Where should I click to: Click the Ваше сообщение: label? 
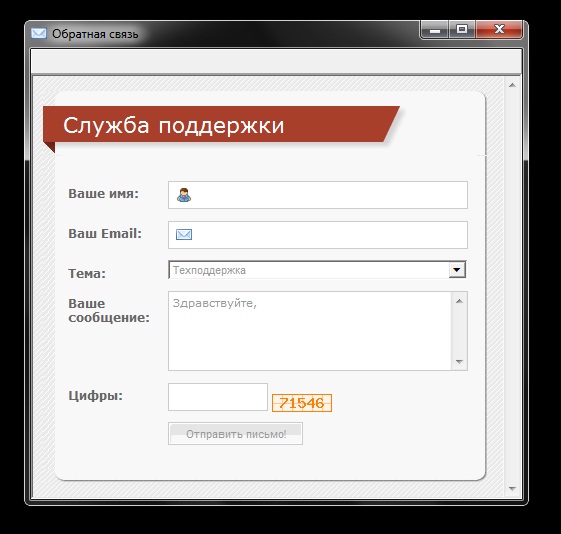tap(109, 310)
